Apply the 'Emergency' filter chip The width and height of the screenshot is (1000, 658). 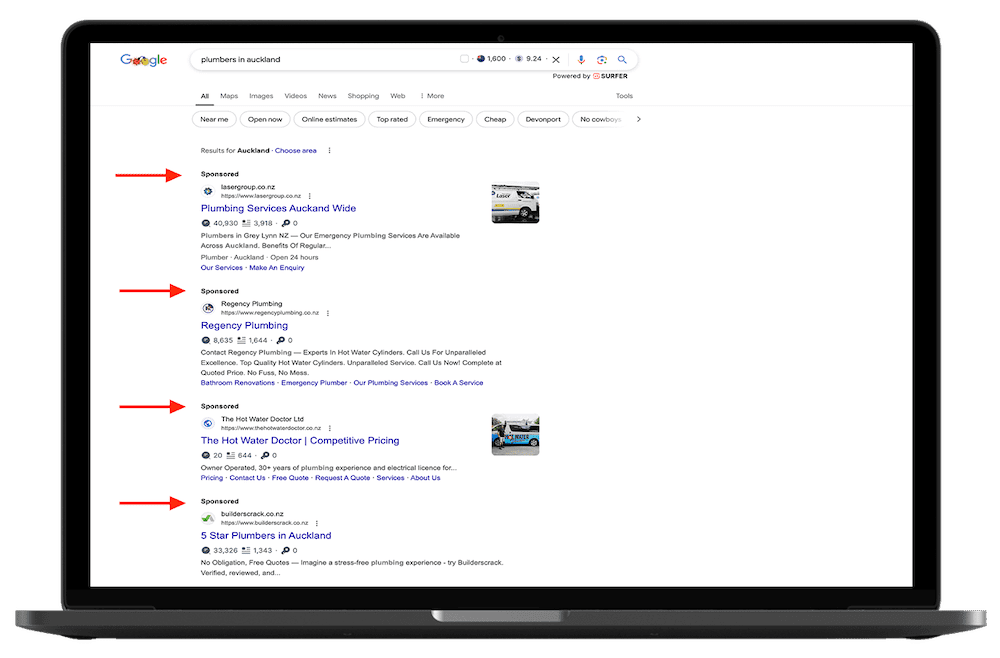click(446, 119)
